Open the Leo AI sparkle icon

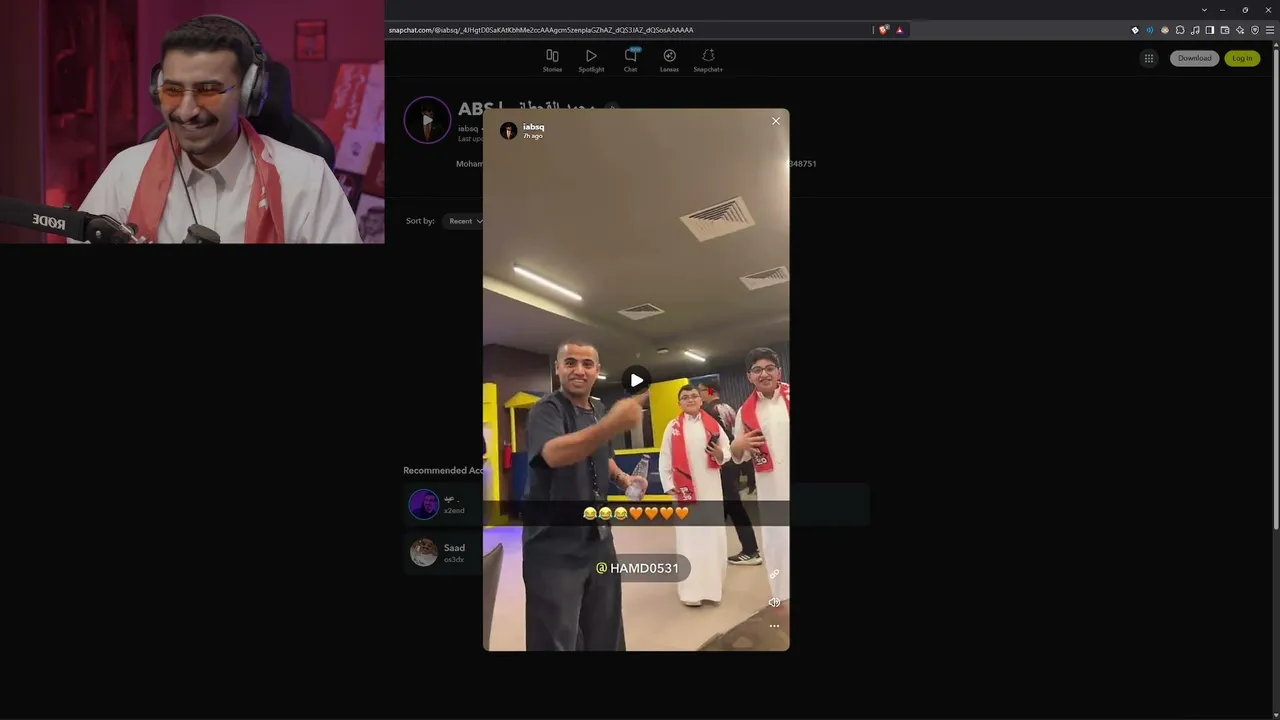pos(1240,30)
